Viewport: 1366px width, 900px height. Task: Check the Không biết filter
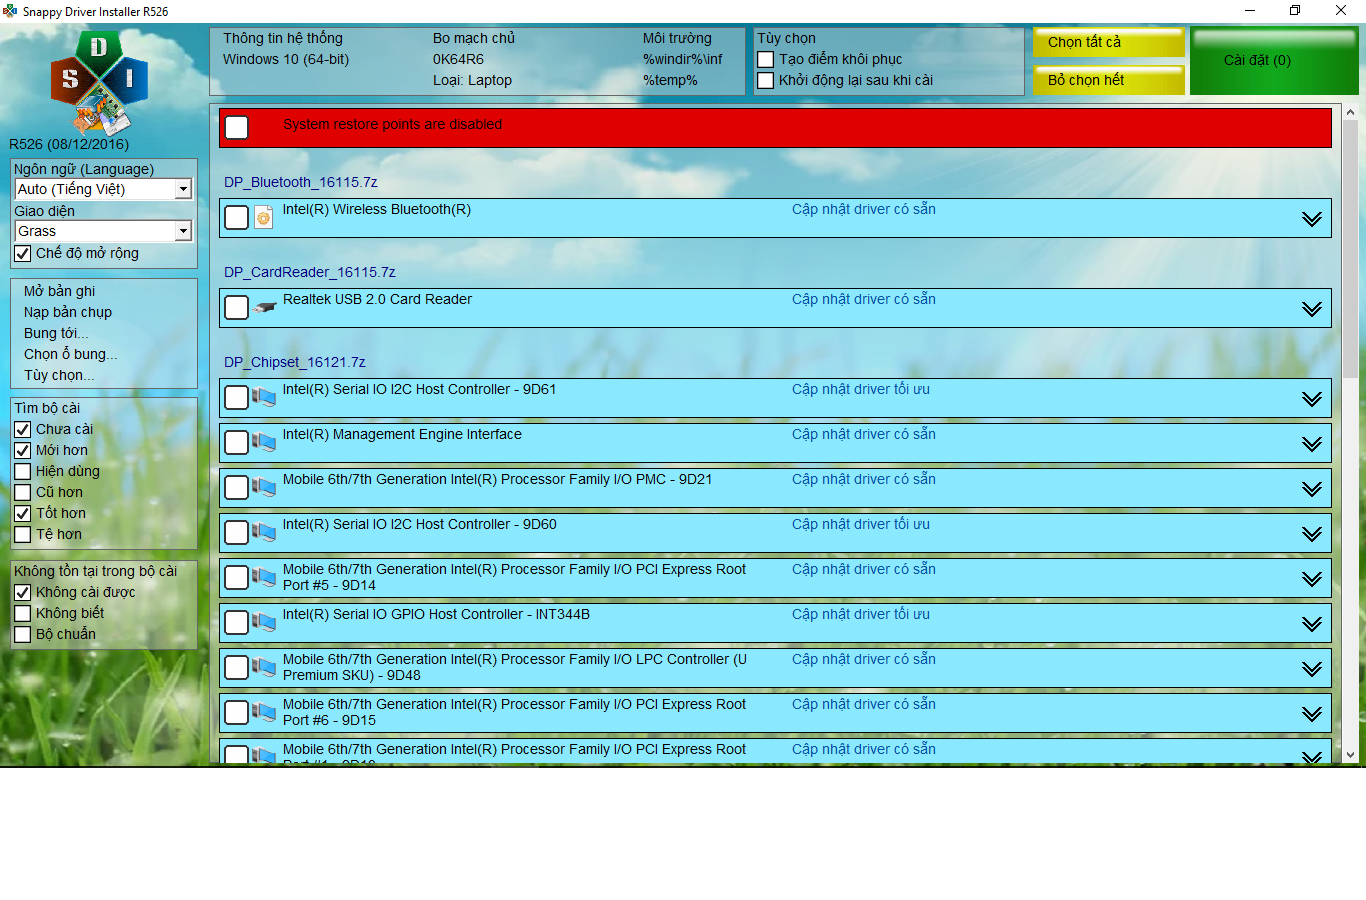click(x=23, y=614)
